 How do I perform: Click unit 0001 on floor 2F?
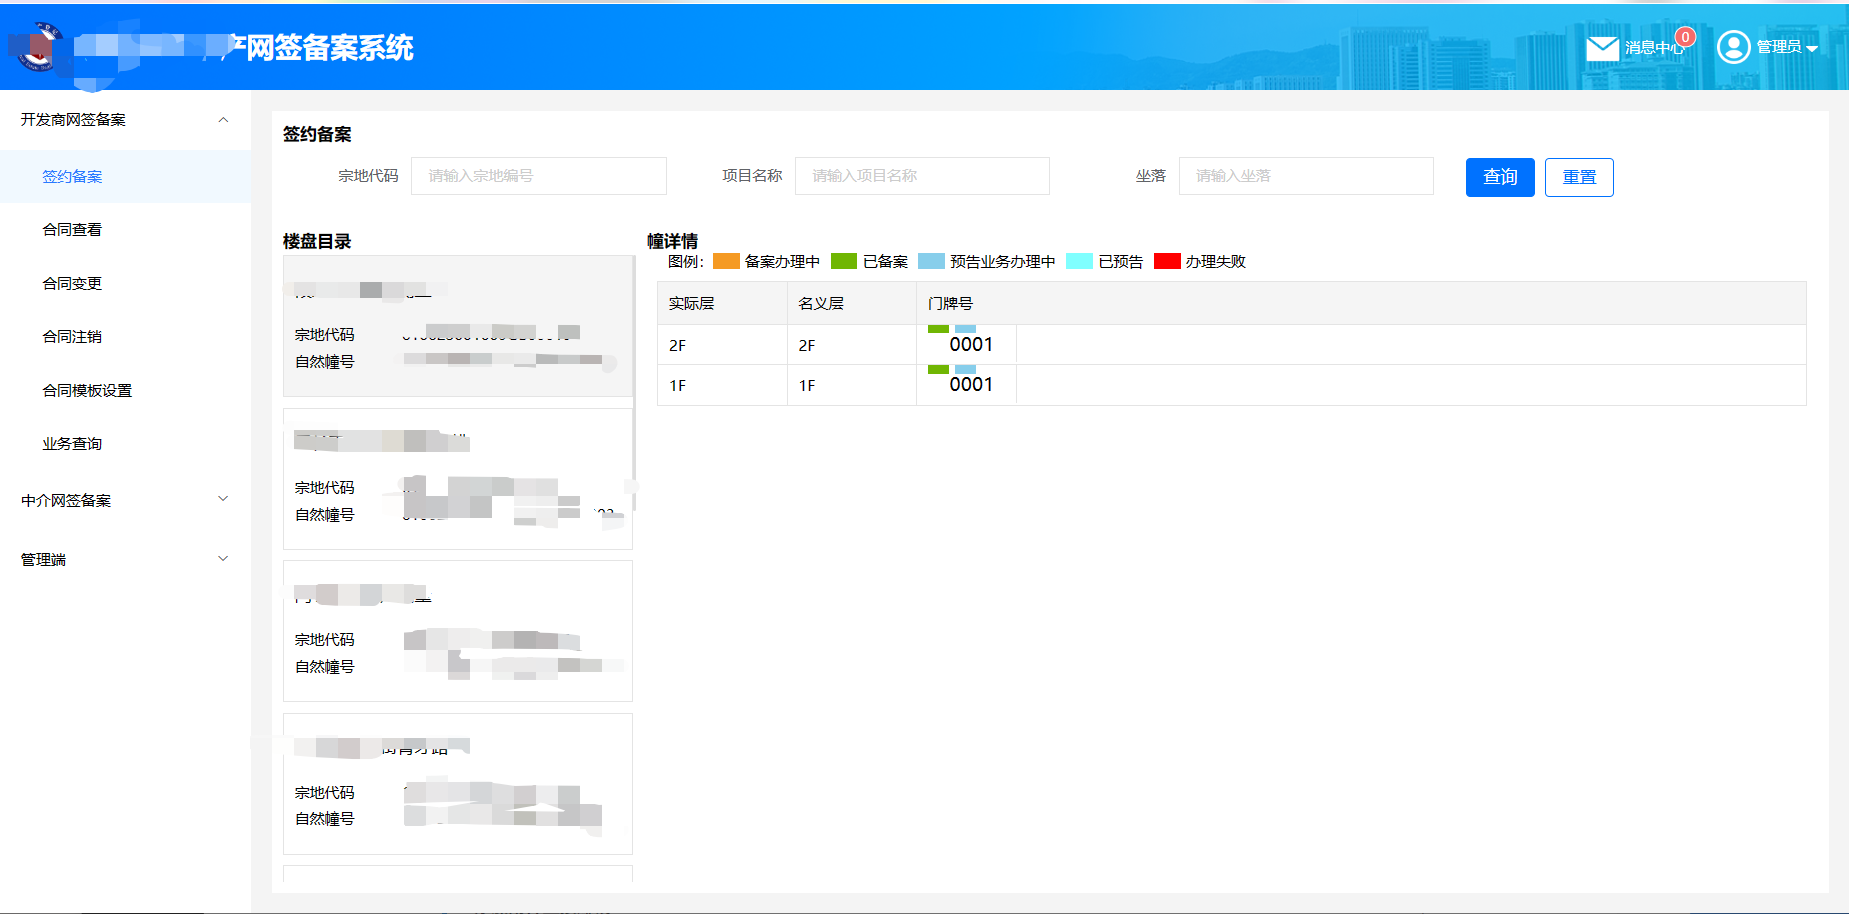point(971,345)
